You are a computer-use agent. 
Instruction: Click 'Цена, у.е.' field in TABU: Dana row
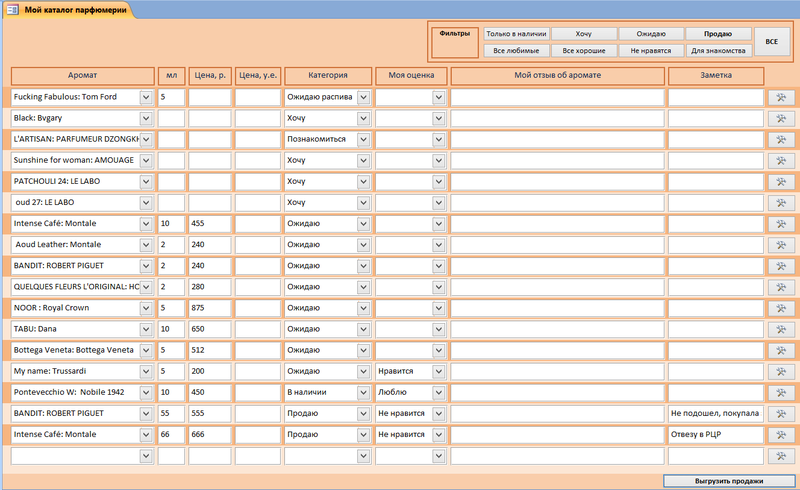(258, 329)
